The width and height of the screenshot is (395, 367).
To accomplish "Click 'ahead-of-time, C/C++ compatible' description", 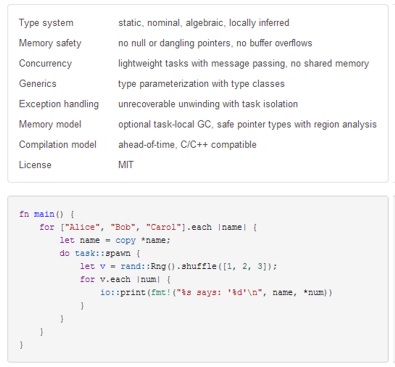I will 187,145.
